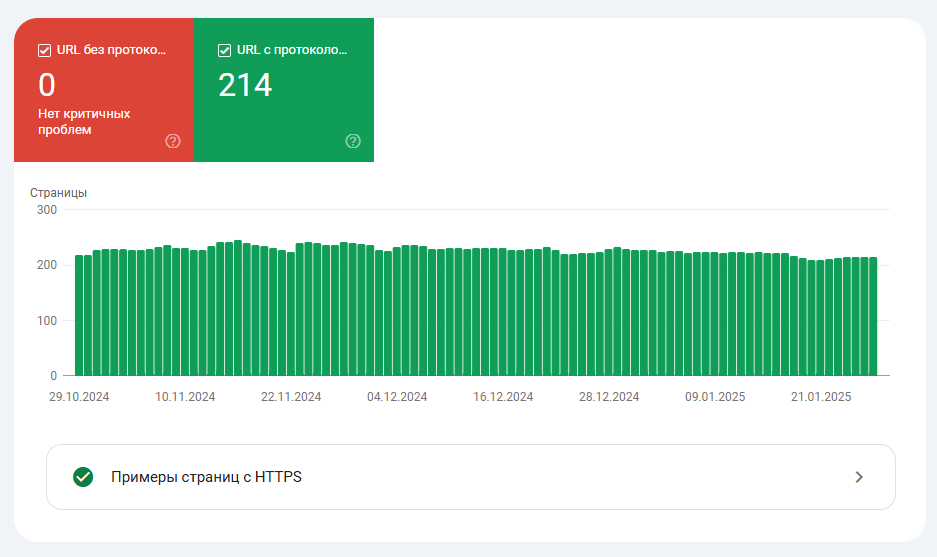The width and height of the screenshot is (937, 557).
Task: Select the red card's "0" count
Action: pyautogui.click(x=47, y=85)
